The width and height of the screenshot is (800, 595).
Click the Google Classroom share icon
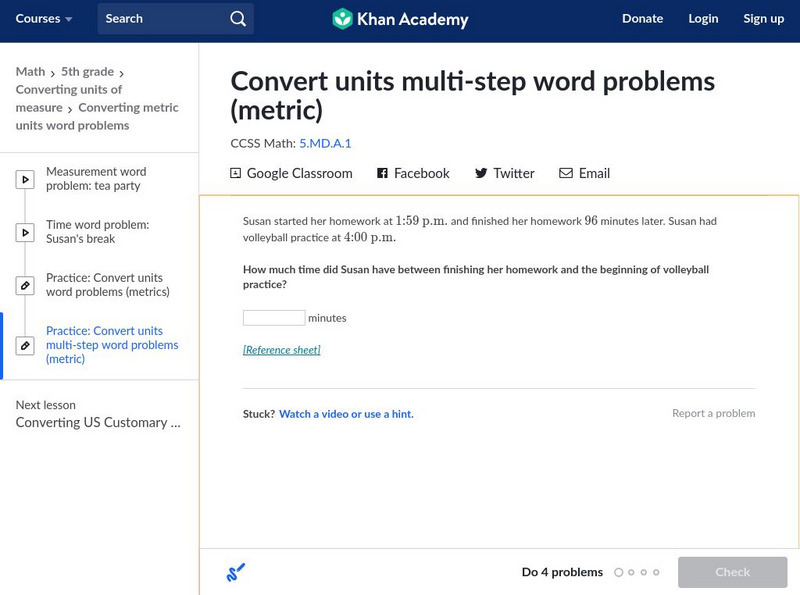point(236,173)
